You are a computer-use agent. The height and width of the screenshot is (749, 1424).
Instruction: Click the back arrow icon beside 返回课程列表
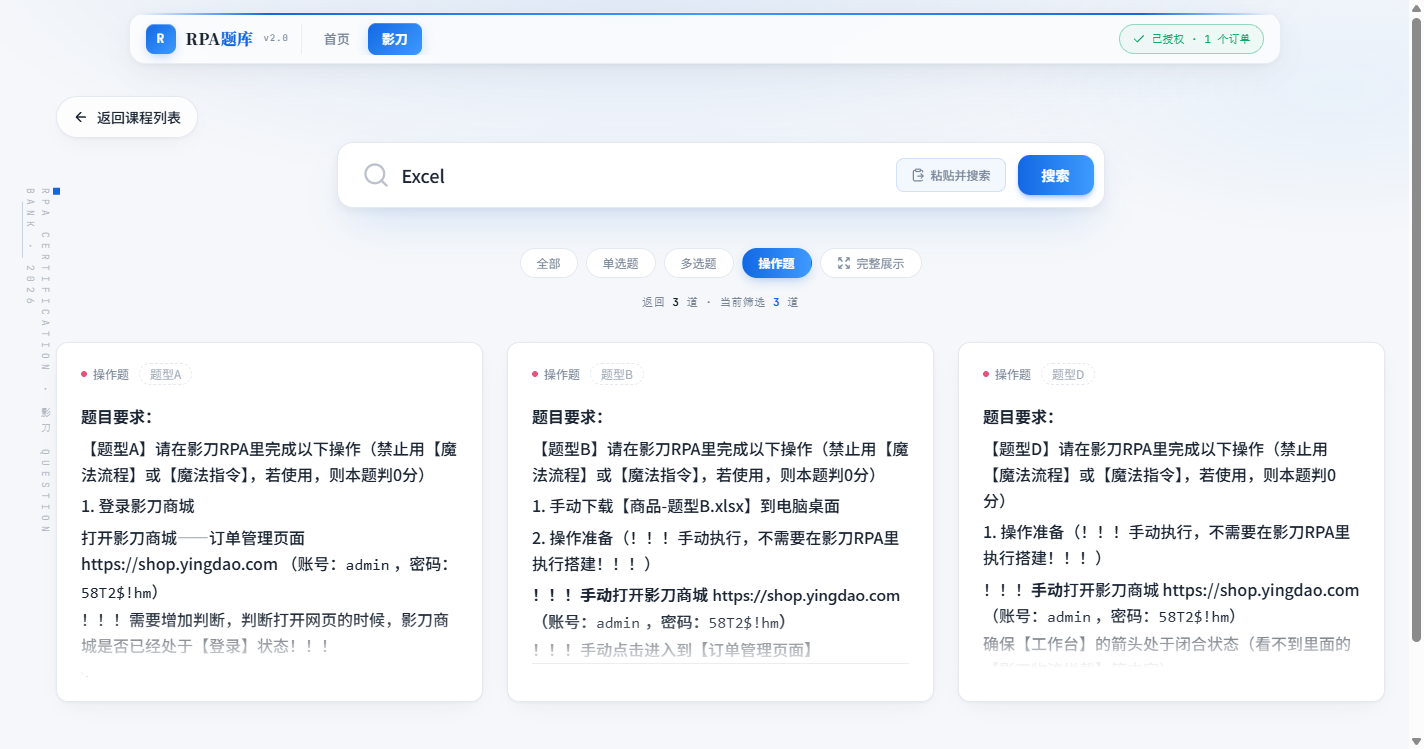(x=81, y=117)
